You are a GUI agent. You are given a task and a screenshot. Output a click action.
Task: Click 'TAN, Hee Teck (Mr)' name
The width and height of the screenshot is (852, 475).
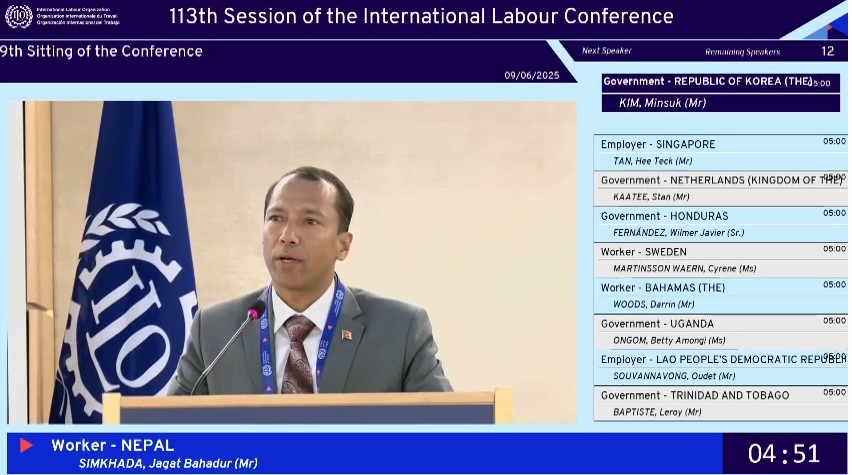tap(653, 161)
